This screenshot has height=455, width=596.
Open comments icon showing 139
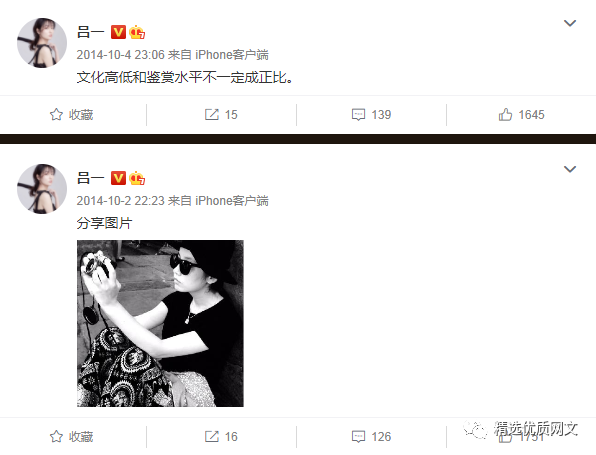click(x=358, y=114)
